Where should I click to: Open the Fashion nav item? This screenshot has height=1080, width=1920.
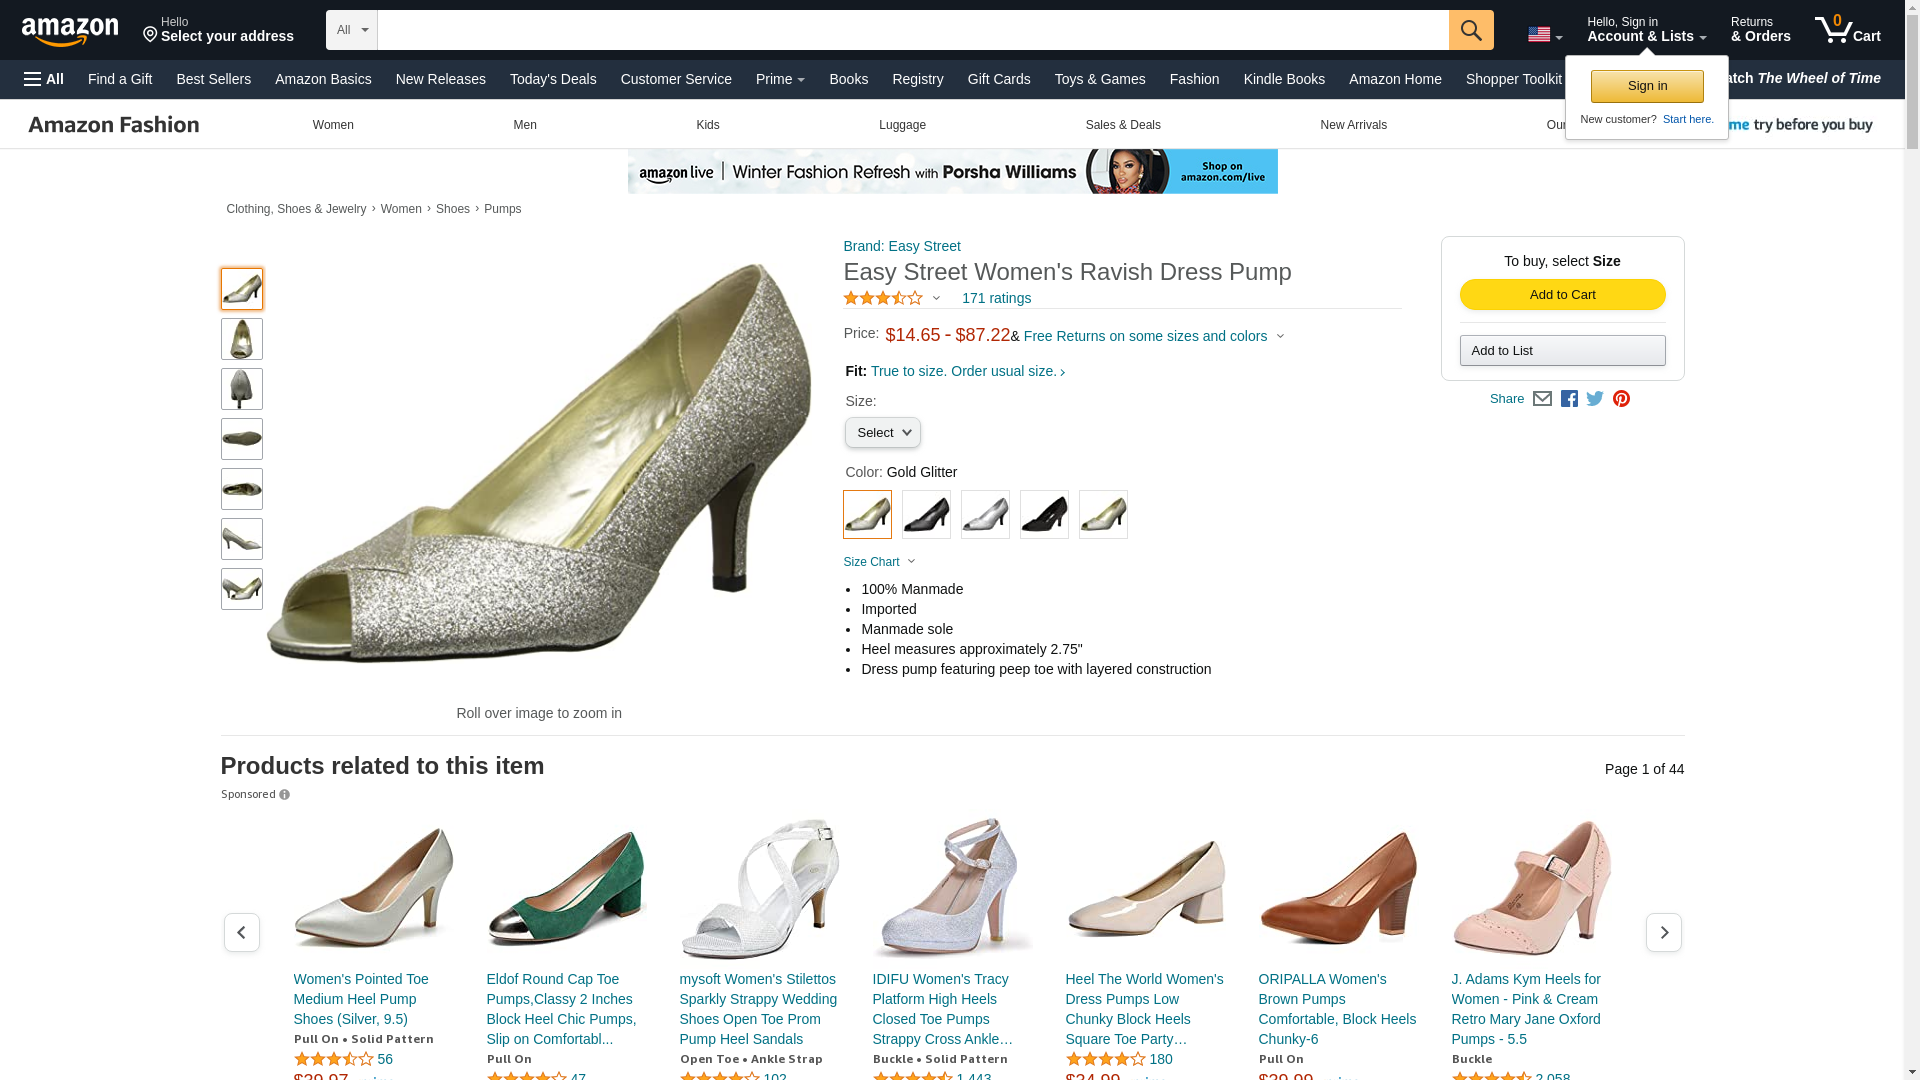pyautogui.click(x=1194, y=79)
